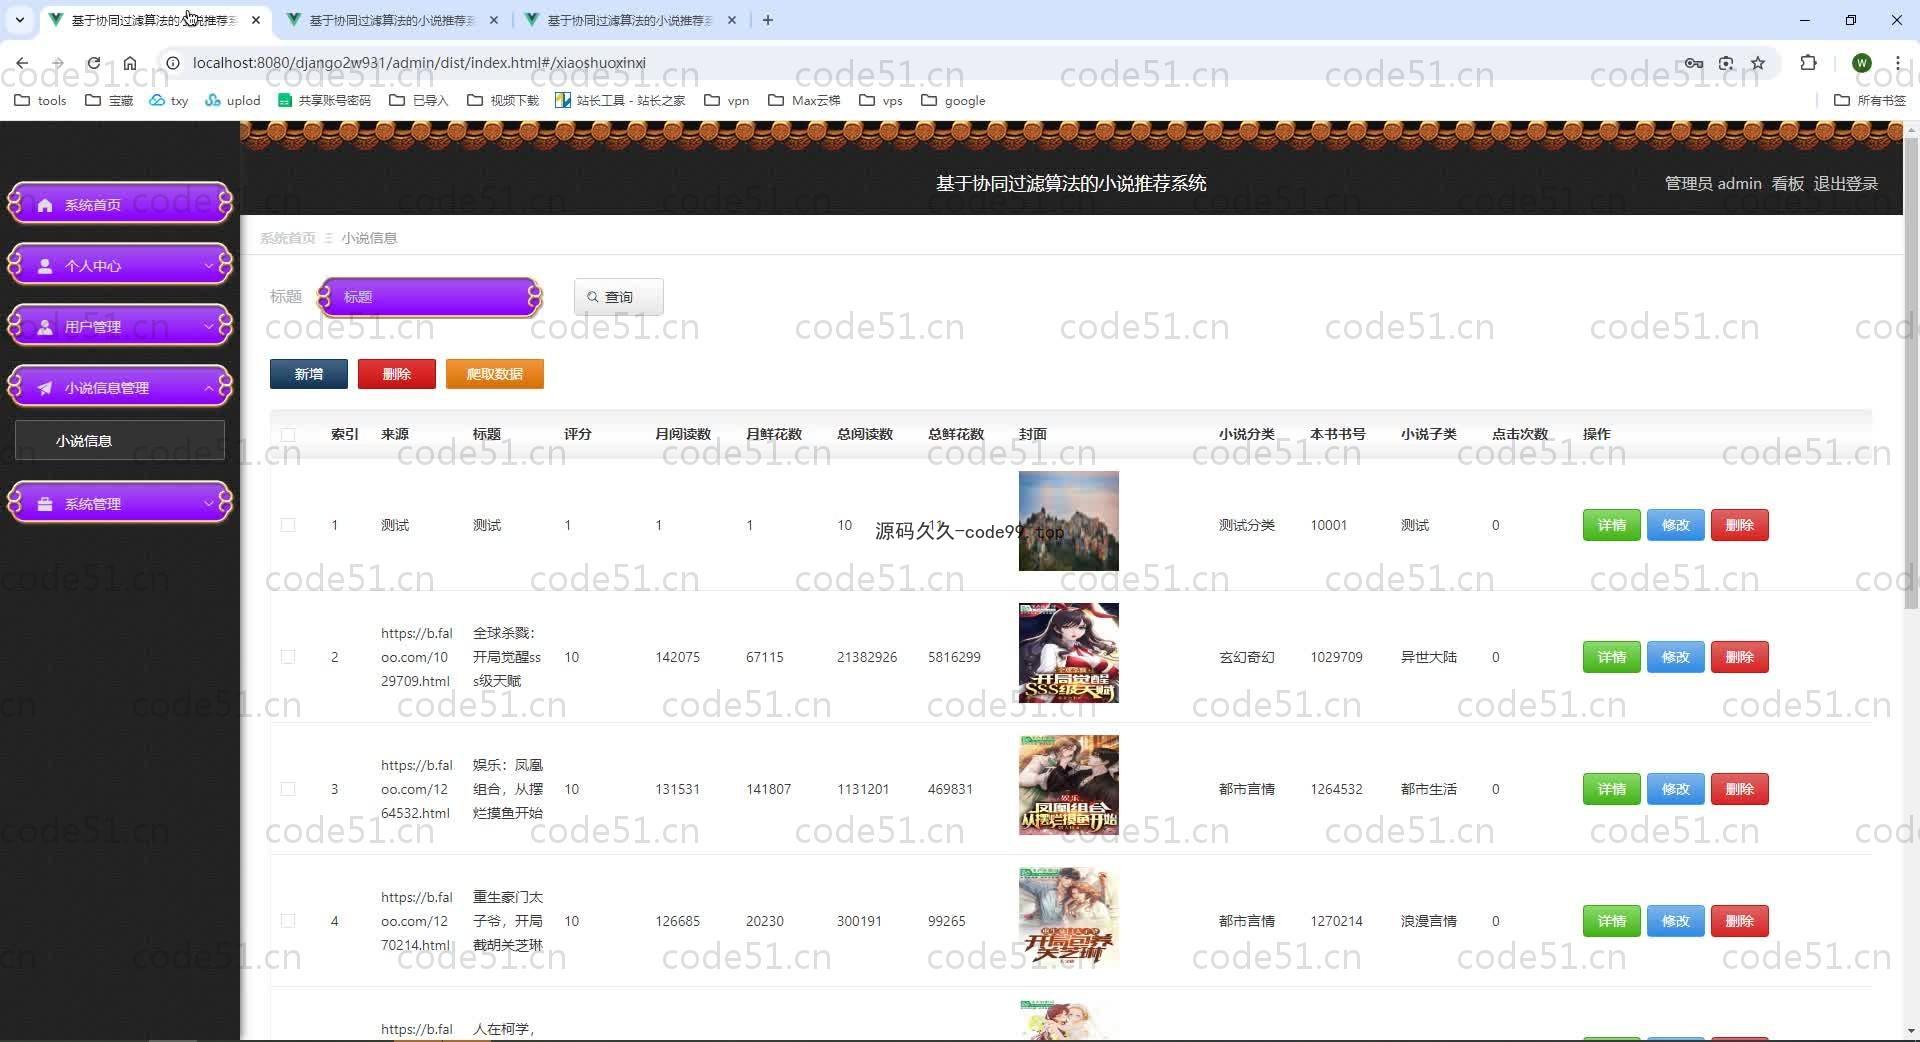
Task: Click the page vertical scrollbar
Action: tap(1911, 375)
